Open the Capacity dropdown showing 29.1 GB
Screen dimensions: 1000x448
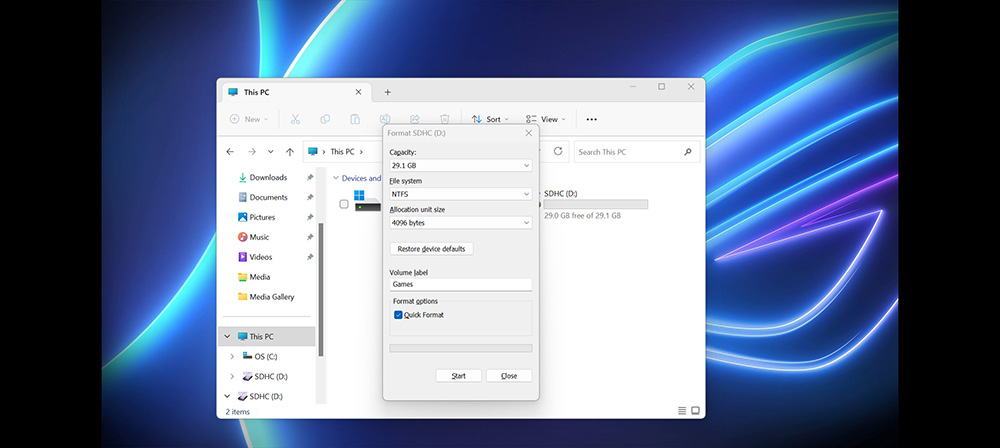(460, 165)
